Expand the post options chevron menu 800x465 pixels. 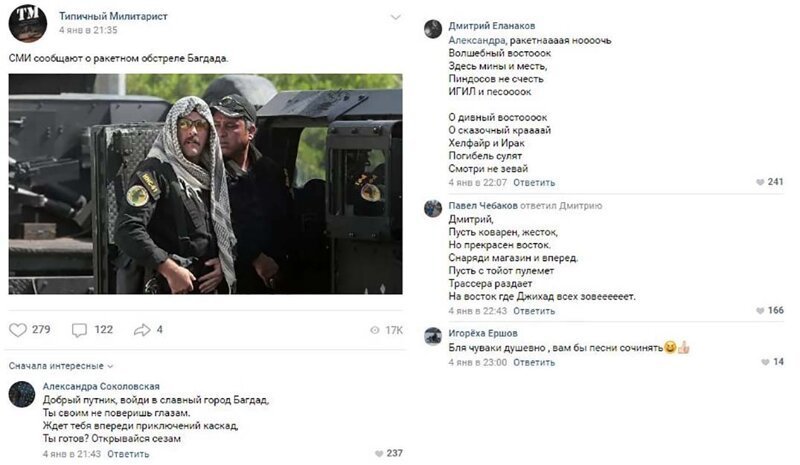click(x=395, y=17)
